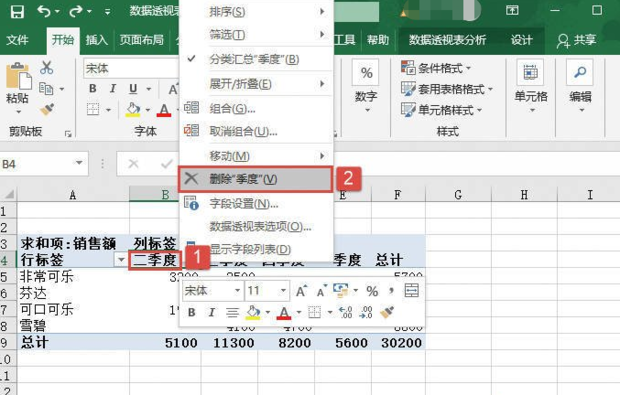Open the 行标签 filter dropdown

121,260
